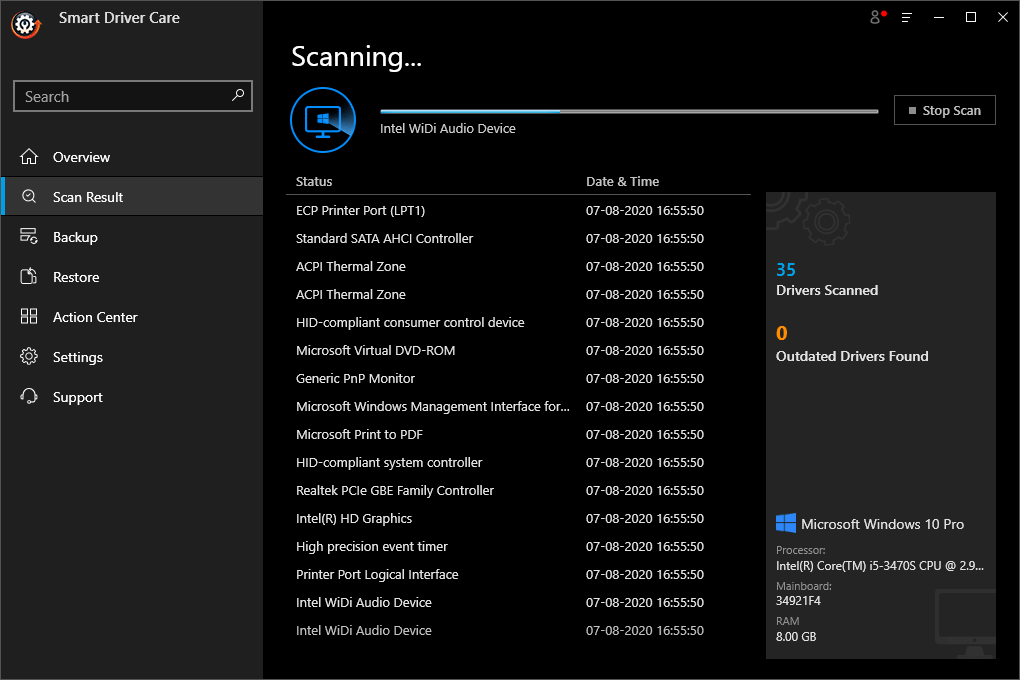The image size is (1020, 680).
Task: Select the Realtek PCIe GBE Family Controller row
Action: (x=395, y=490)
